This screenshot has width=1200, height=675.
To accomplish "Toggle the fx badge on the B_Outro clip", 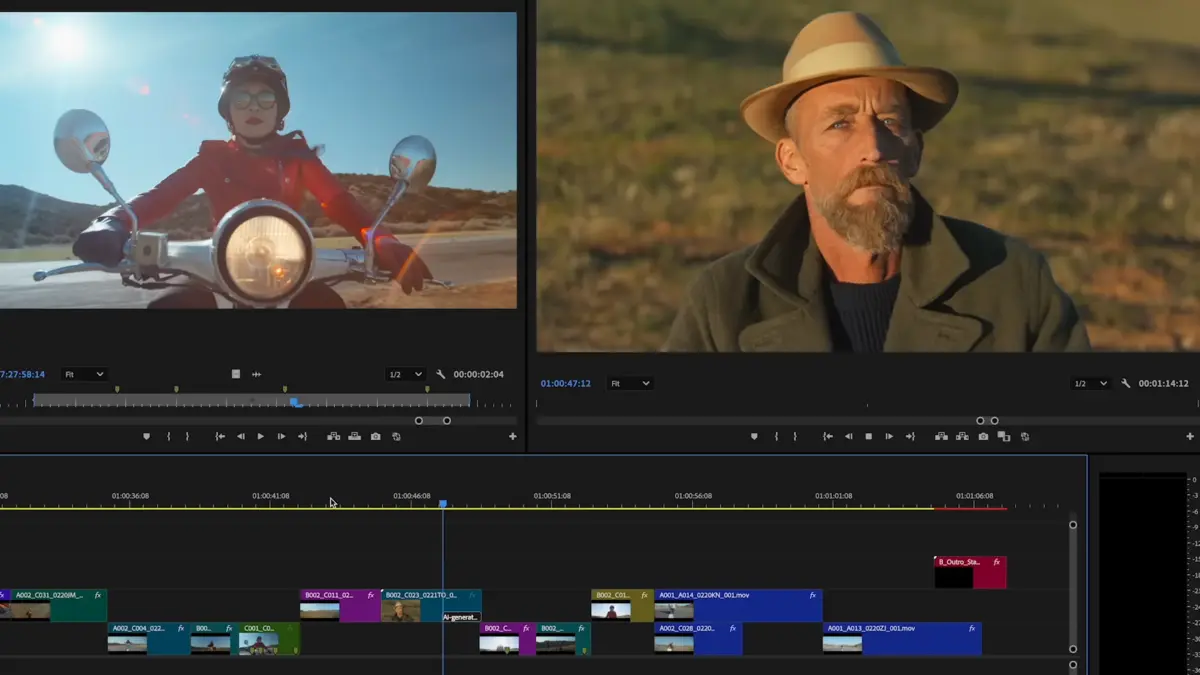I will [x=995, y=563].
